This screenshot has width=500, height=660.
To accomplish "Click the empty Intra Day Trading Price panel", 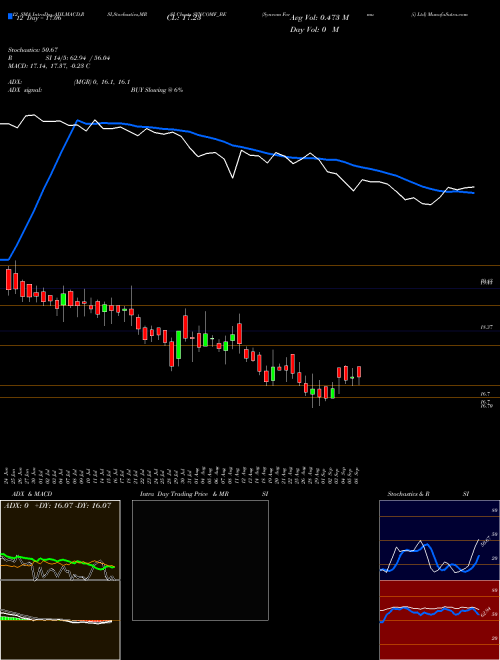I will 200,560.
